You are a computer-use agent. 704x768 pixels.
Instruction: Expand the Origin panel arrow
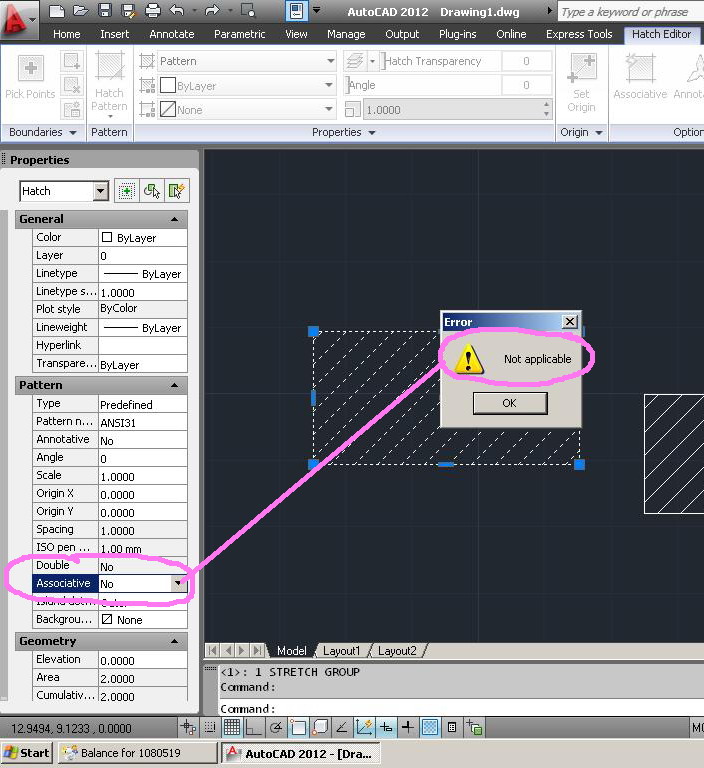point(599,133)
